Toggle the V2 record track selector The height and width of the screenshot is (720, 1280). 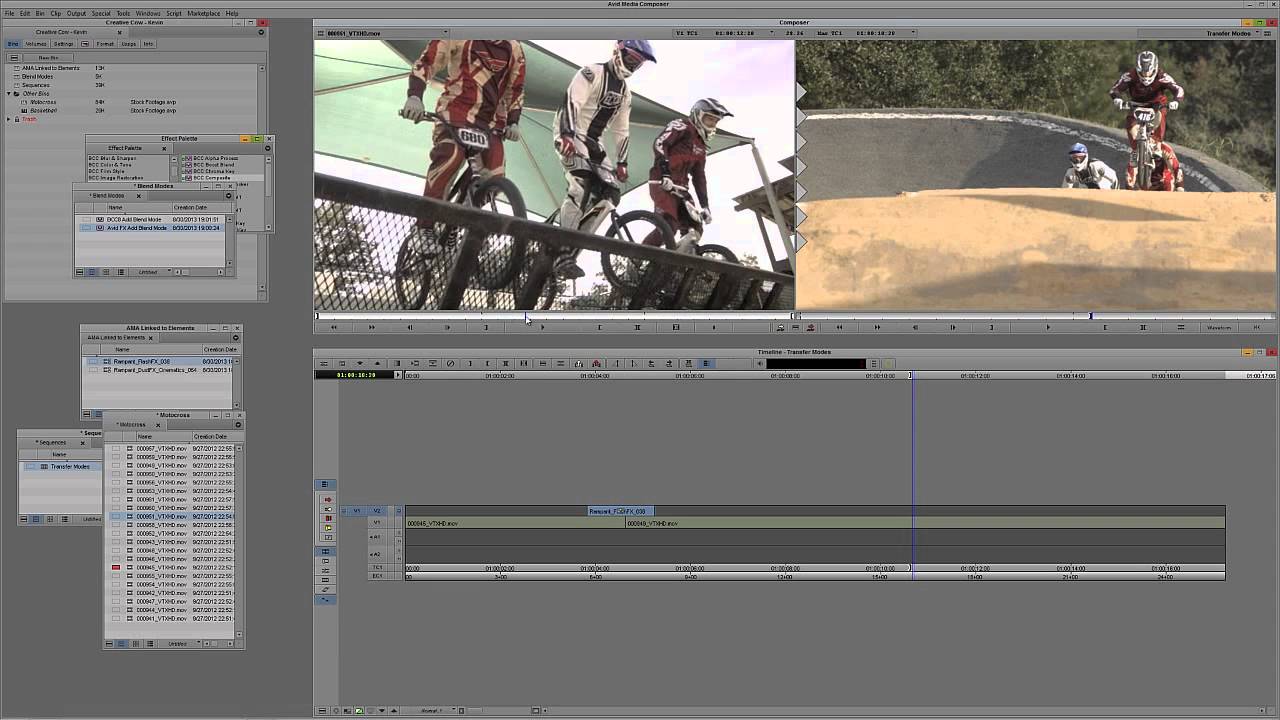[x=377, y=511]
